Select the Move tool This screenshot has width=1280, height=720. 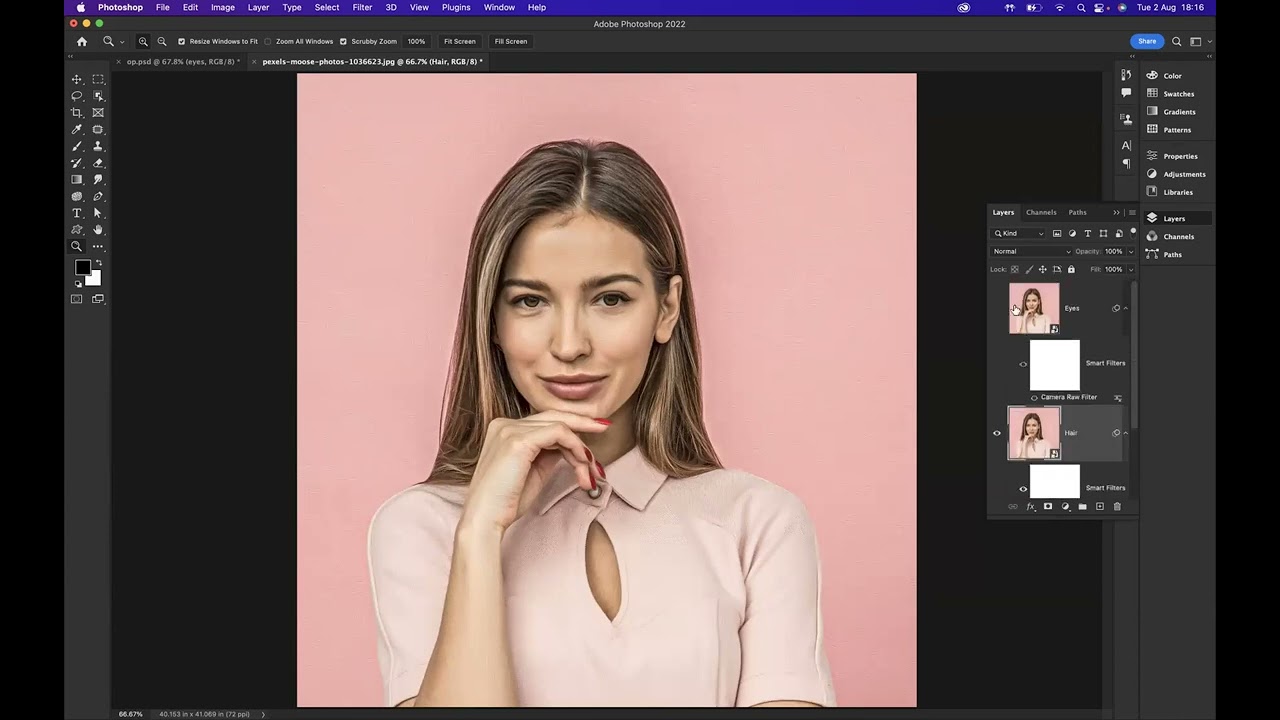click(x=77, y=79)
